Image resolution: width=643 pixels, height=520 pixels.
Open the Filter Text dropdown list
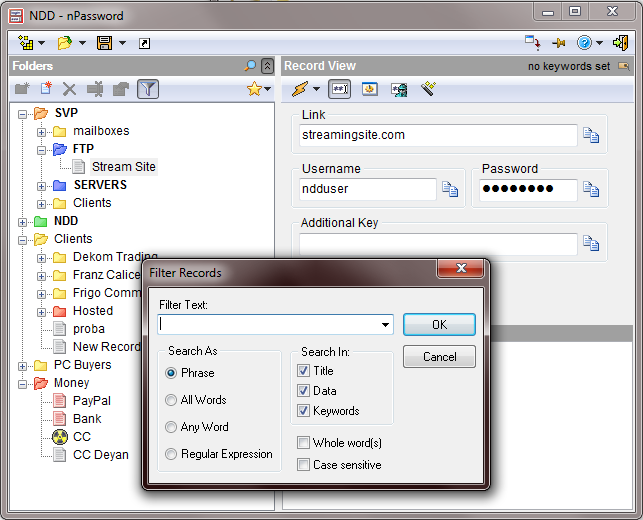pos(386,325)
